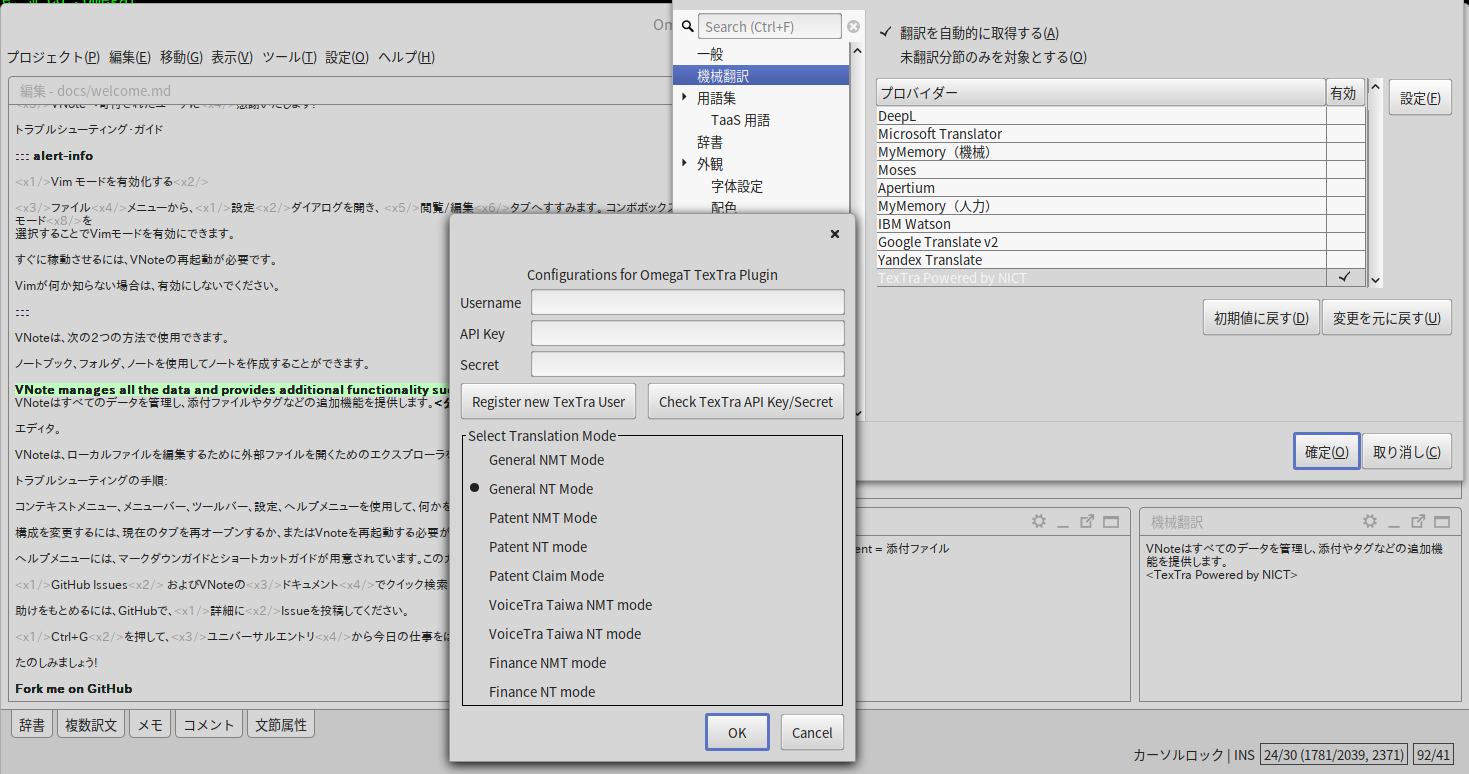Maximize the 機械翻訳 panel
This screenshot has height=774, width=1469.
click(x=1441, y=521)
